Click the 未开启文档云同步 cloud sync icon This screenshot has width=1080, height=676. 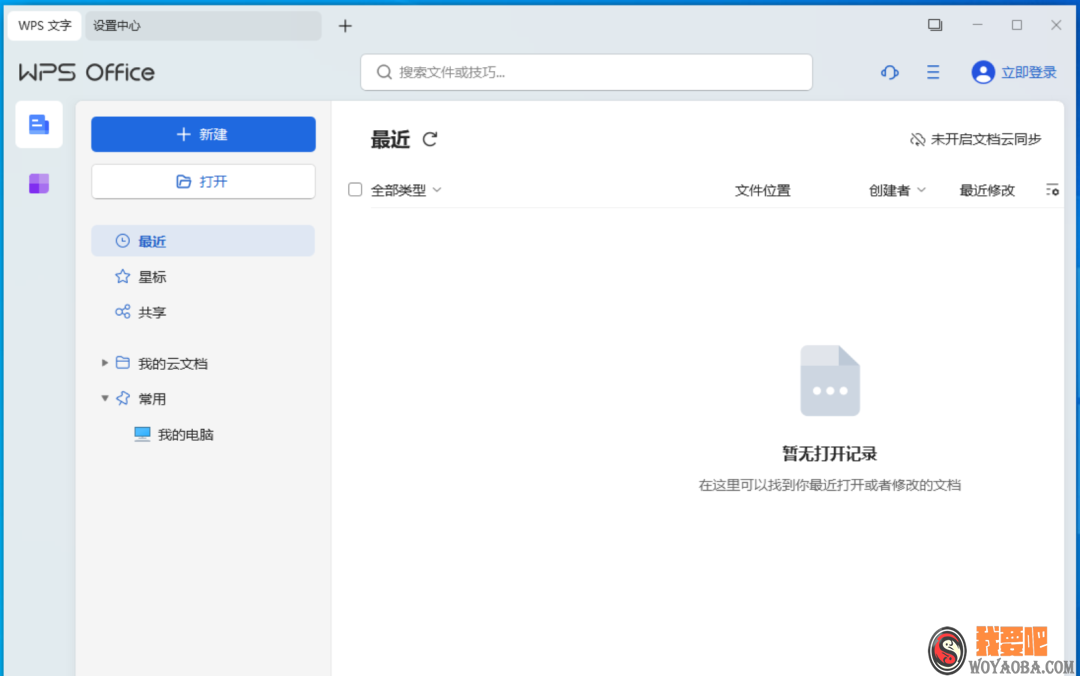(x=919, y=140)
